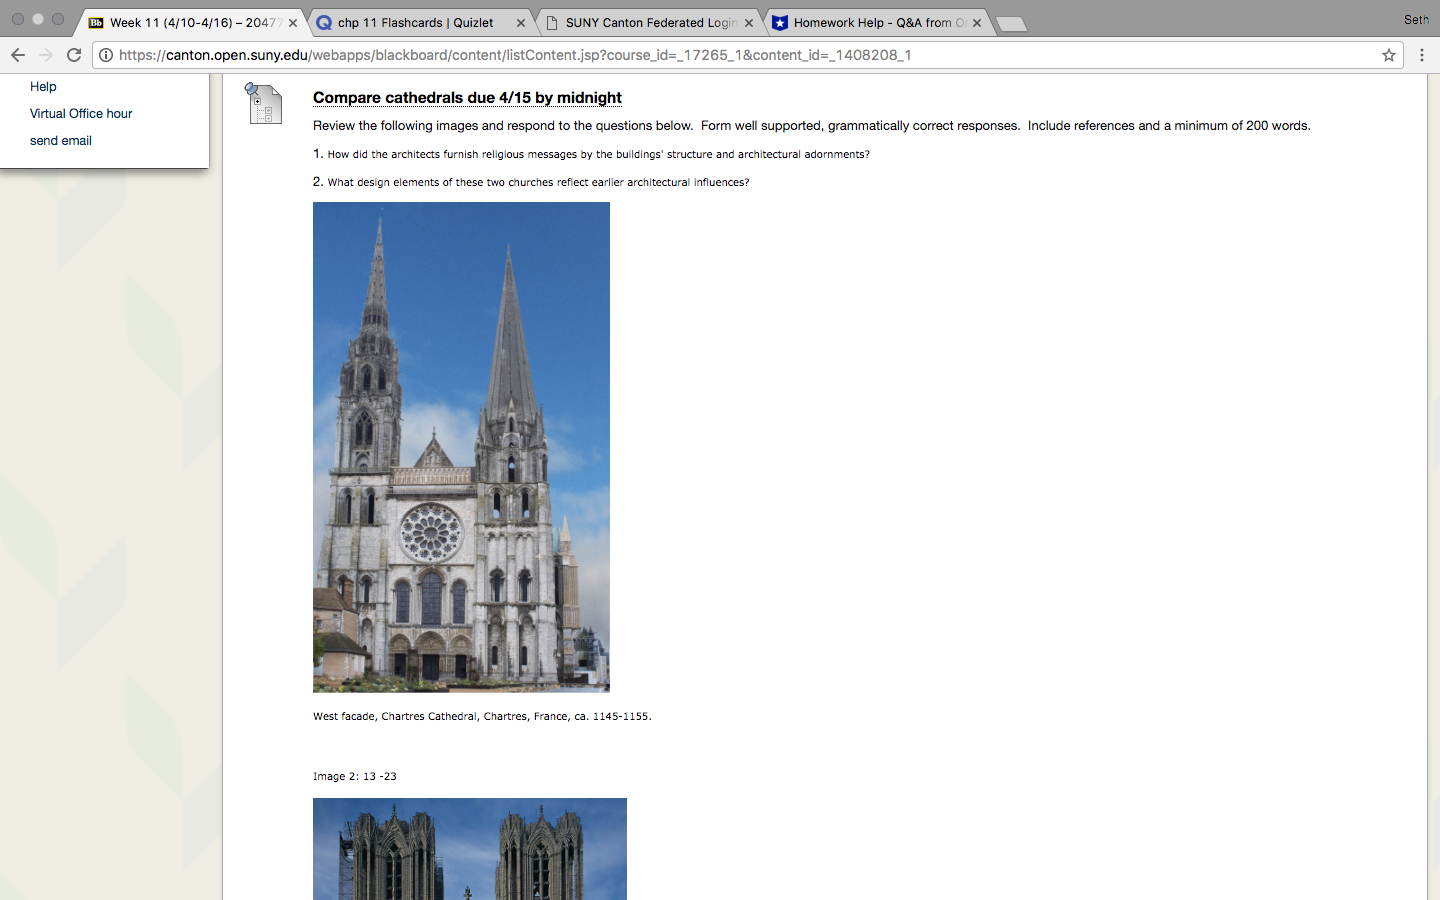Click the assignment document icon
The width and height of the screenshot is (1440, 900).
[265, 104]
